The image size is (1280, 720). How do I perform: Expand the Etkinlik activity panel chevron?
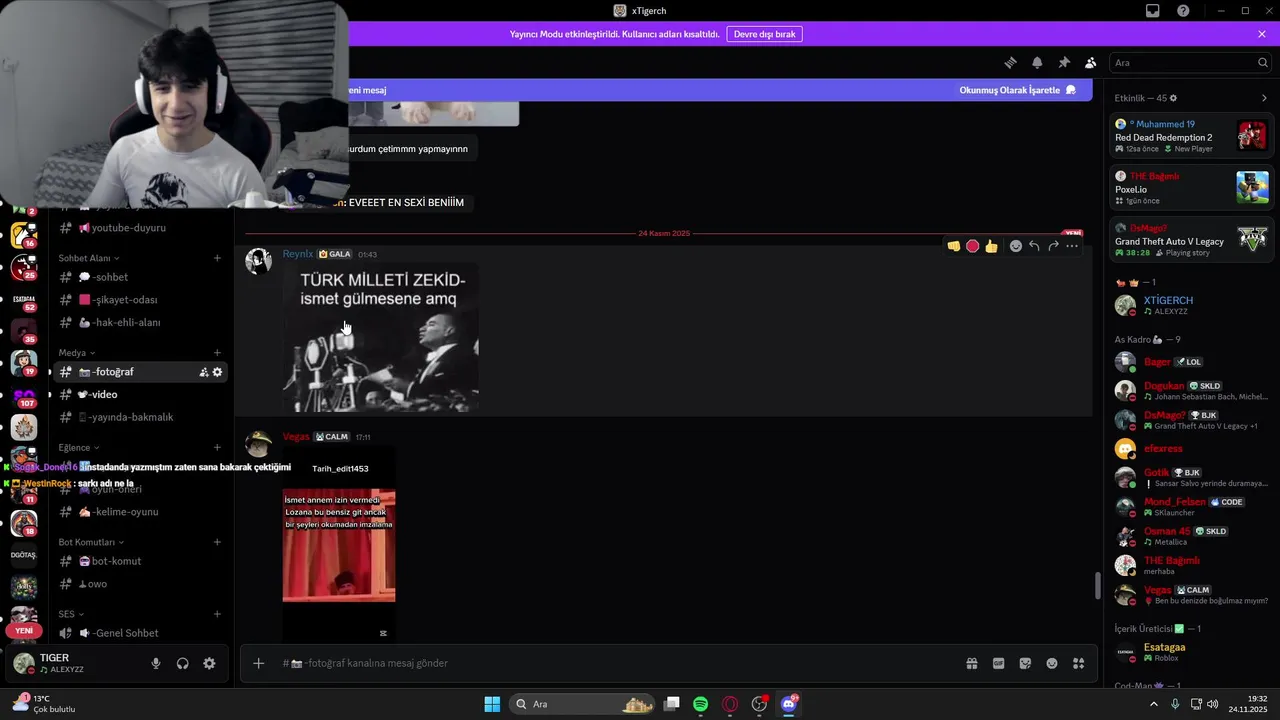pos(1264,98)
